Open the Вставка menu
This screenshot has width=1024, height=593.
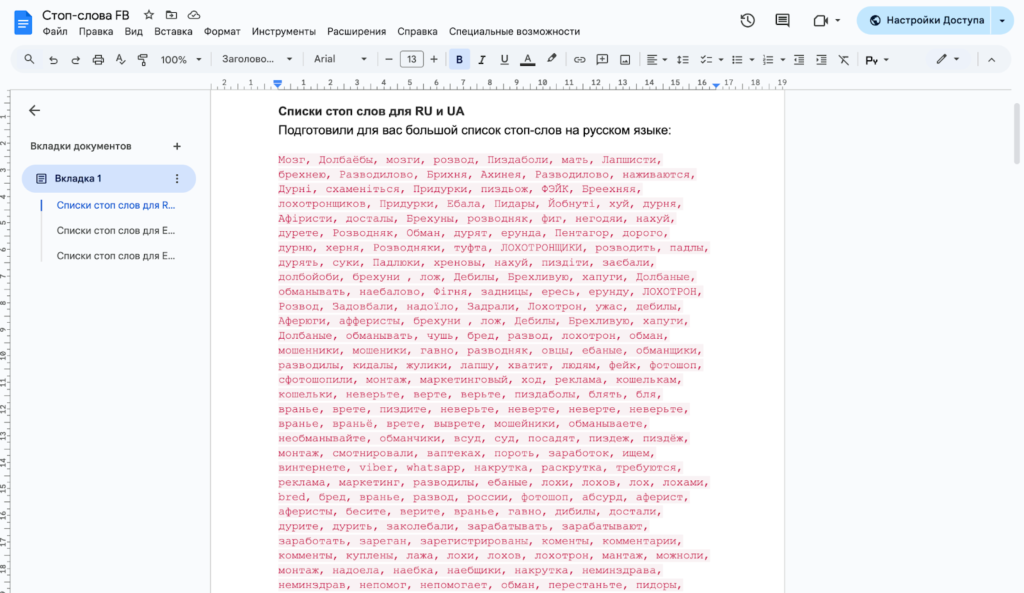pos(174,32)
